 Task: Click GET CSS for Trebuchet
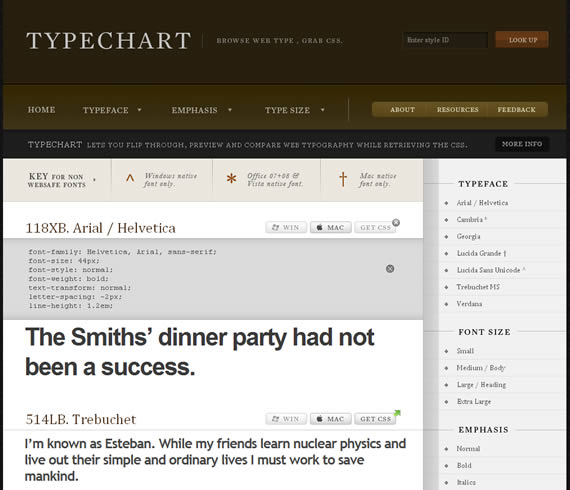click(x=375, y=419)
